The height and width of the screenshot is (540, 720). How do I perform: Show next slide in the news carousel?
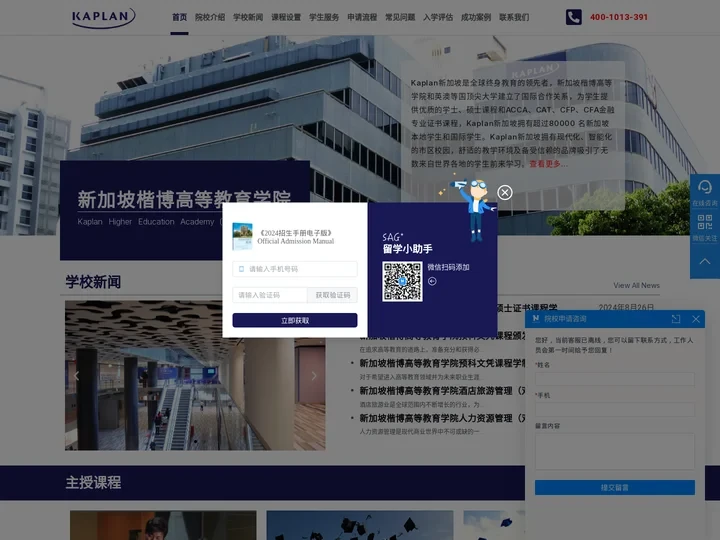pyautogui.click(x=314, y=376)
